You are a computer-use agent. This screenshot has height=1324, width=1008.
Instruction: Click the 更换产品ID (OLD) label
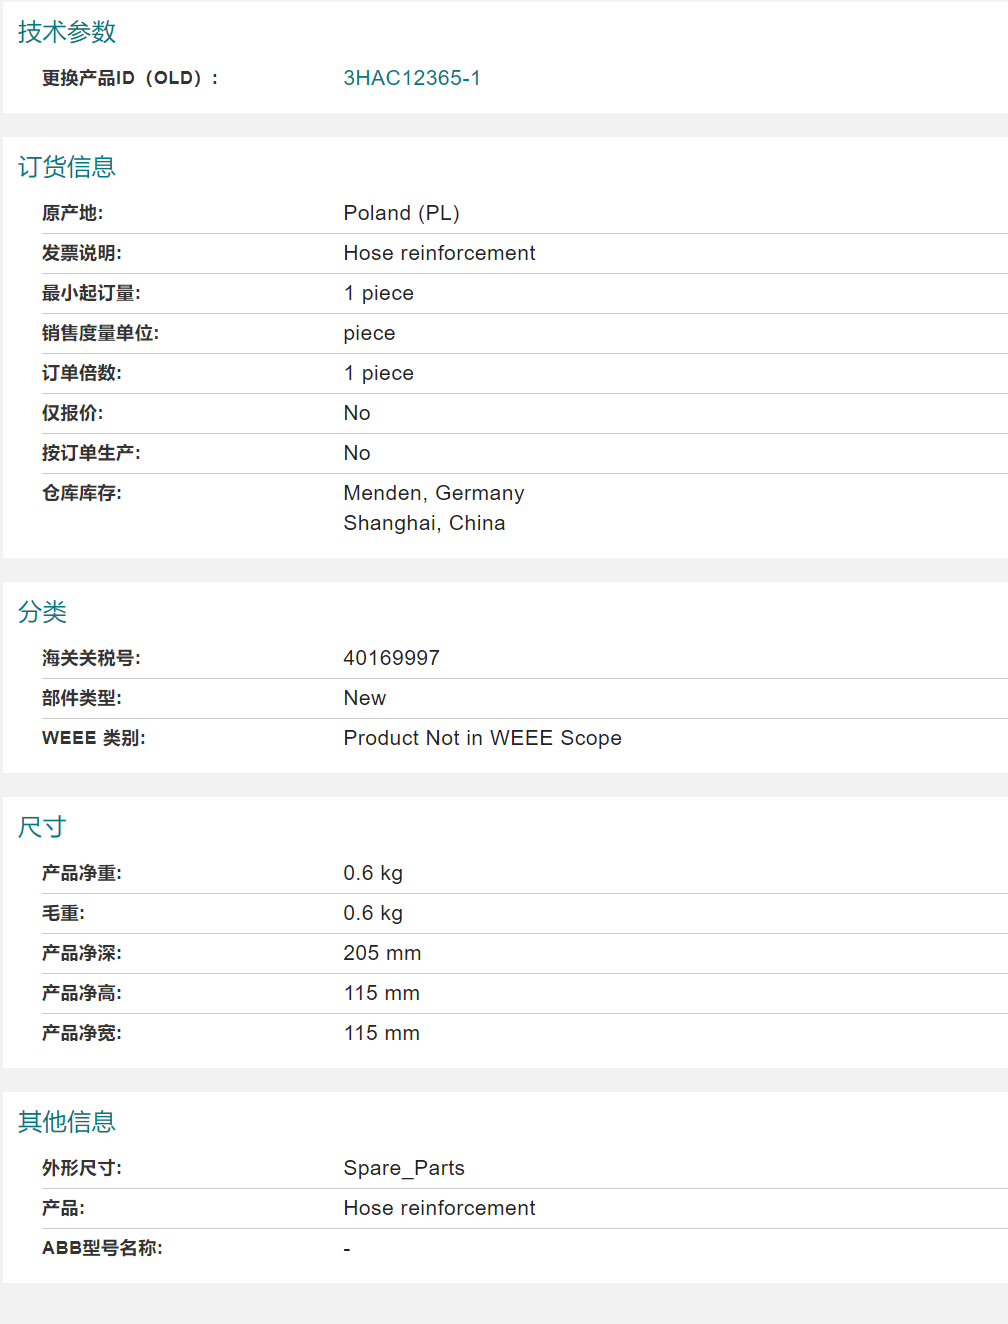pos(130,78)
